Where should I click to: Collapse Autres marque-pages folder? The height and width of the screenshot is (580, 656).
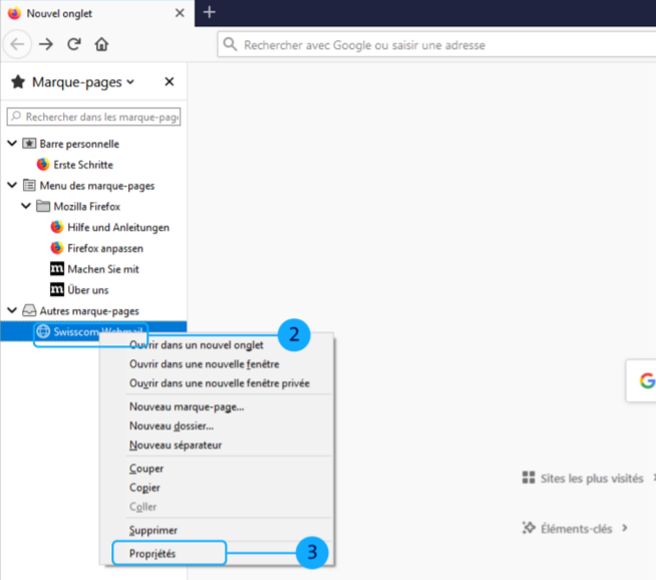click(x=12, y=311)
